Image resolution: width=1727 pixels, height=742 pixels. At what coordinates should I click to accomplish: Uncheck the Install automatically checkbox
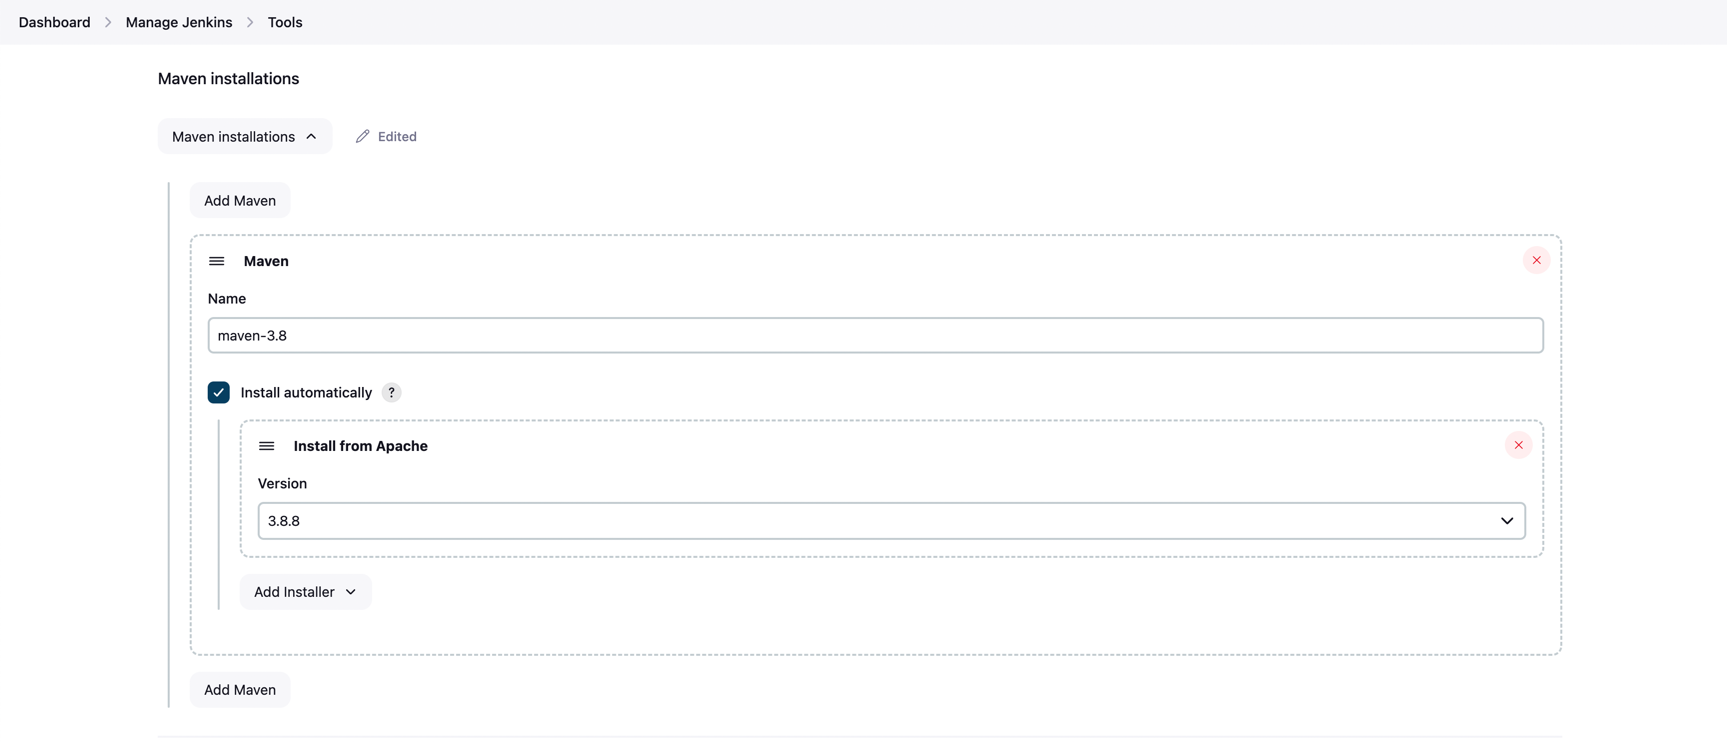[219, 393]
